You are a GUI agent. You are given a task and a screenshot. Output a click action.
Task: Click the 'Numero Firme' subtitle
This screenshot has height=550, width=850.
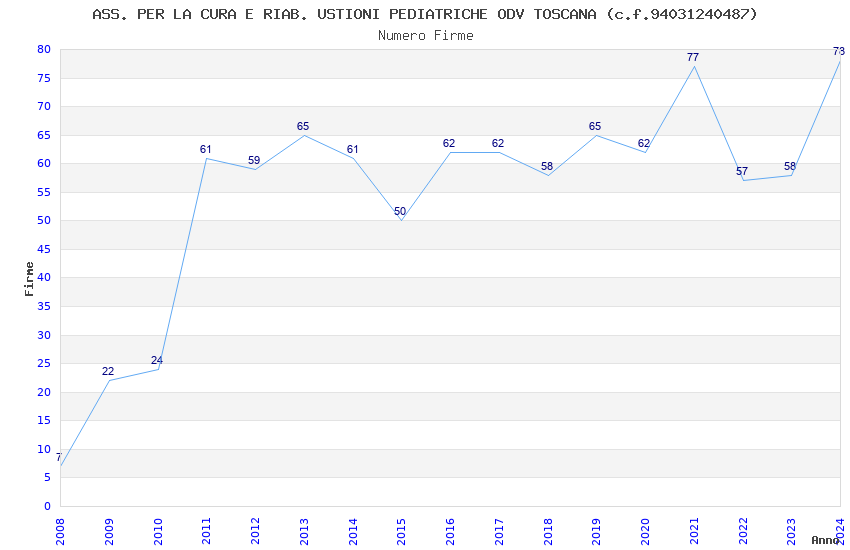[x=426, y=36]
